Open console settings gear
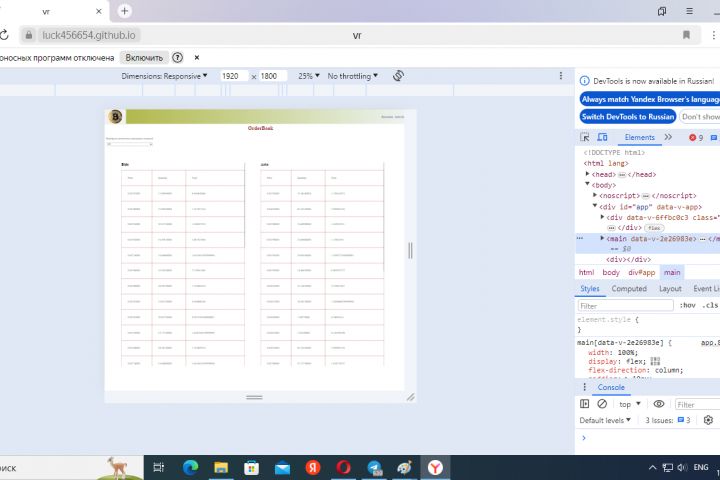 (708, 420)
